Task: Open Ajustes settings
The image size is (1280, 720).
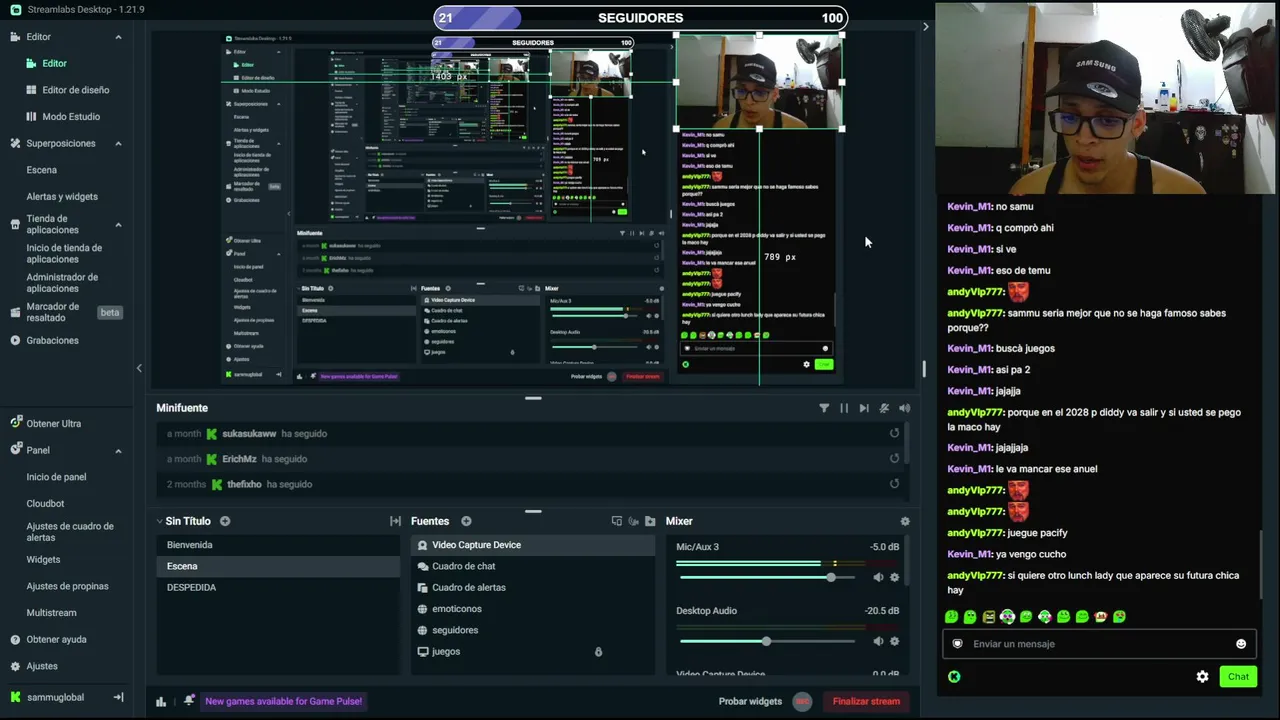Action: point(42,666)
